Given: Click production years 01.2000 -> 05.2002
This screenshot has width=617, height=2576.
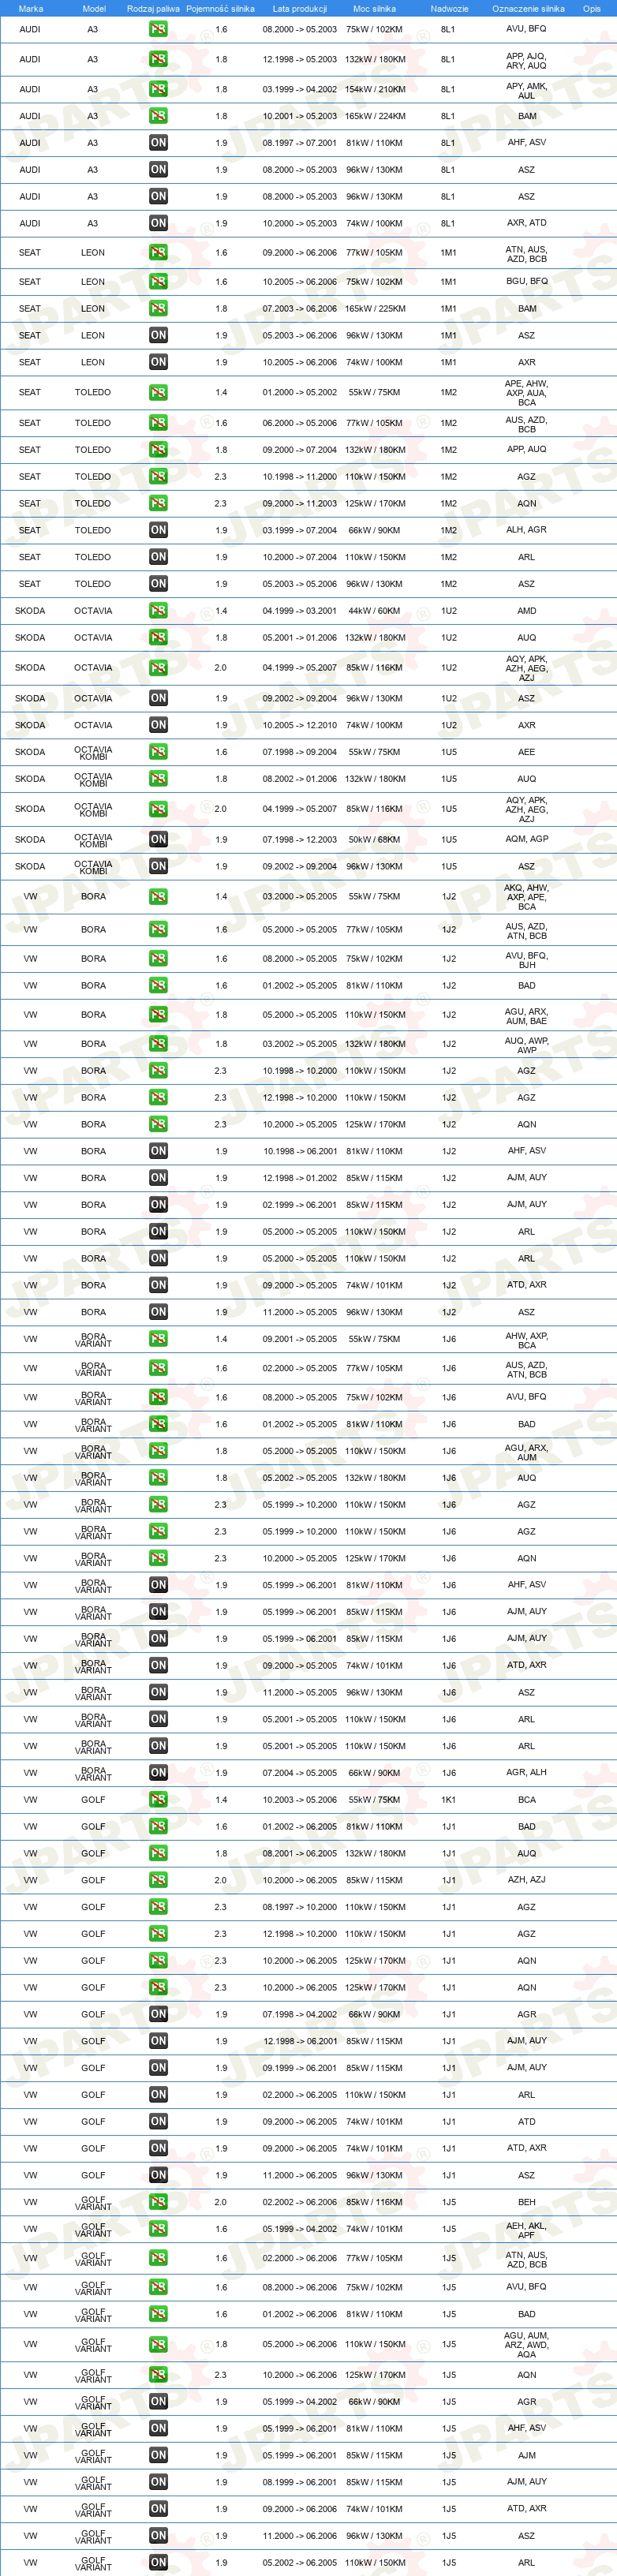Looking at the screenshot, I should click(300, 393).
